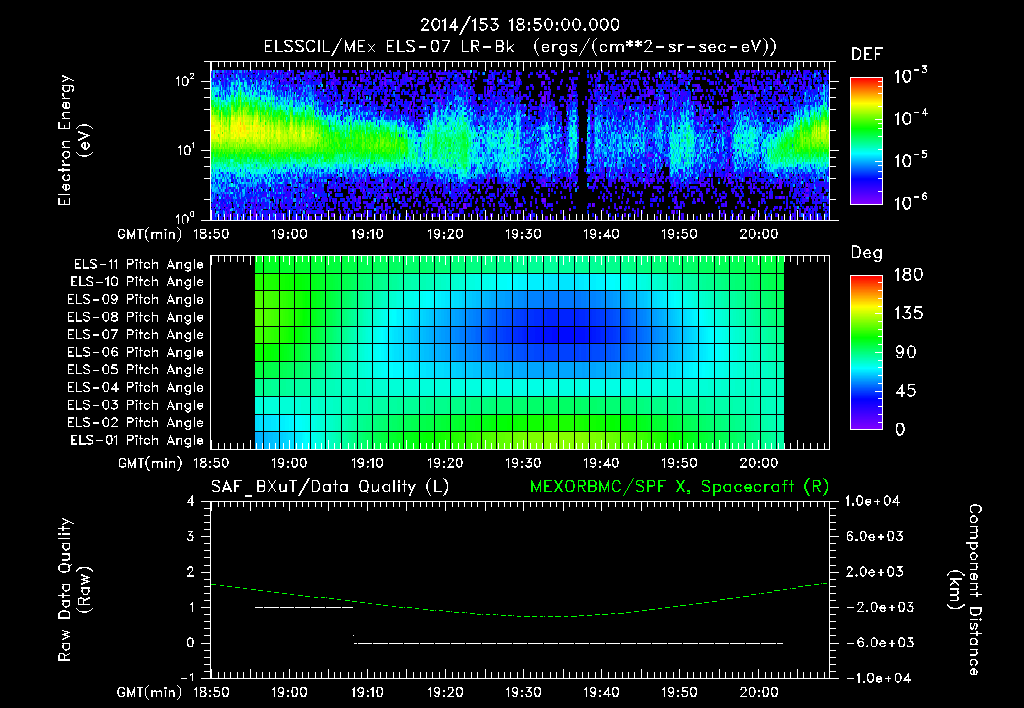
Task: Click the white data quality line at level 0
Action: pos(568,643)
